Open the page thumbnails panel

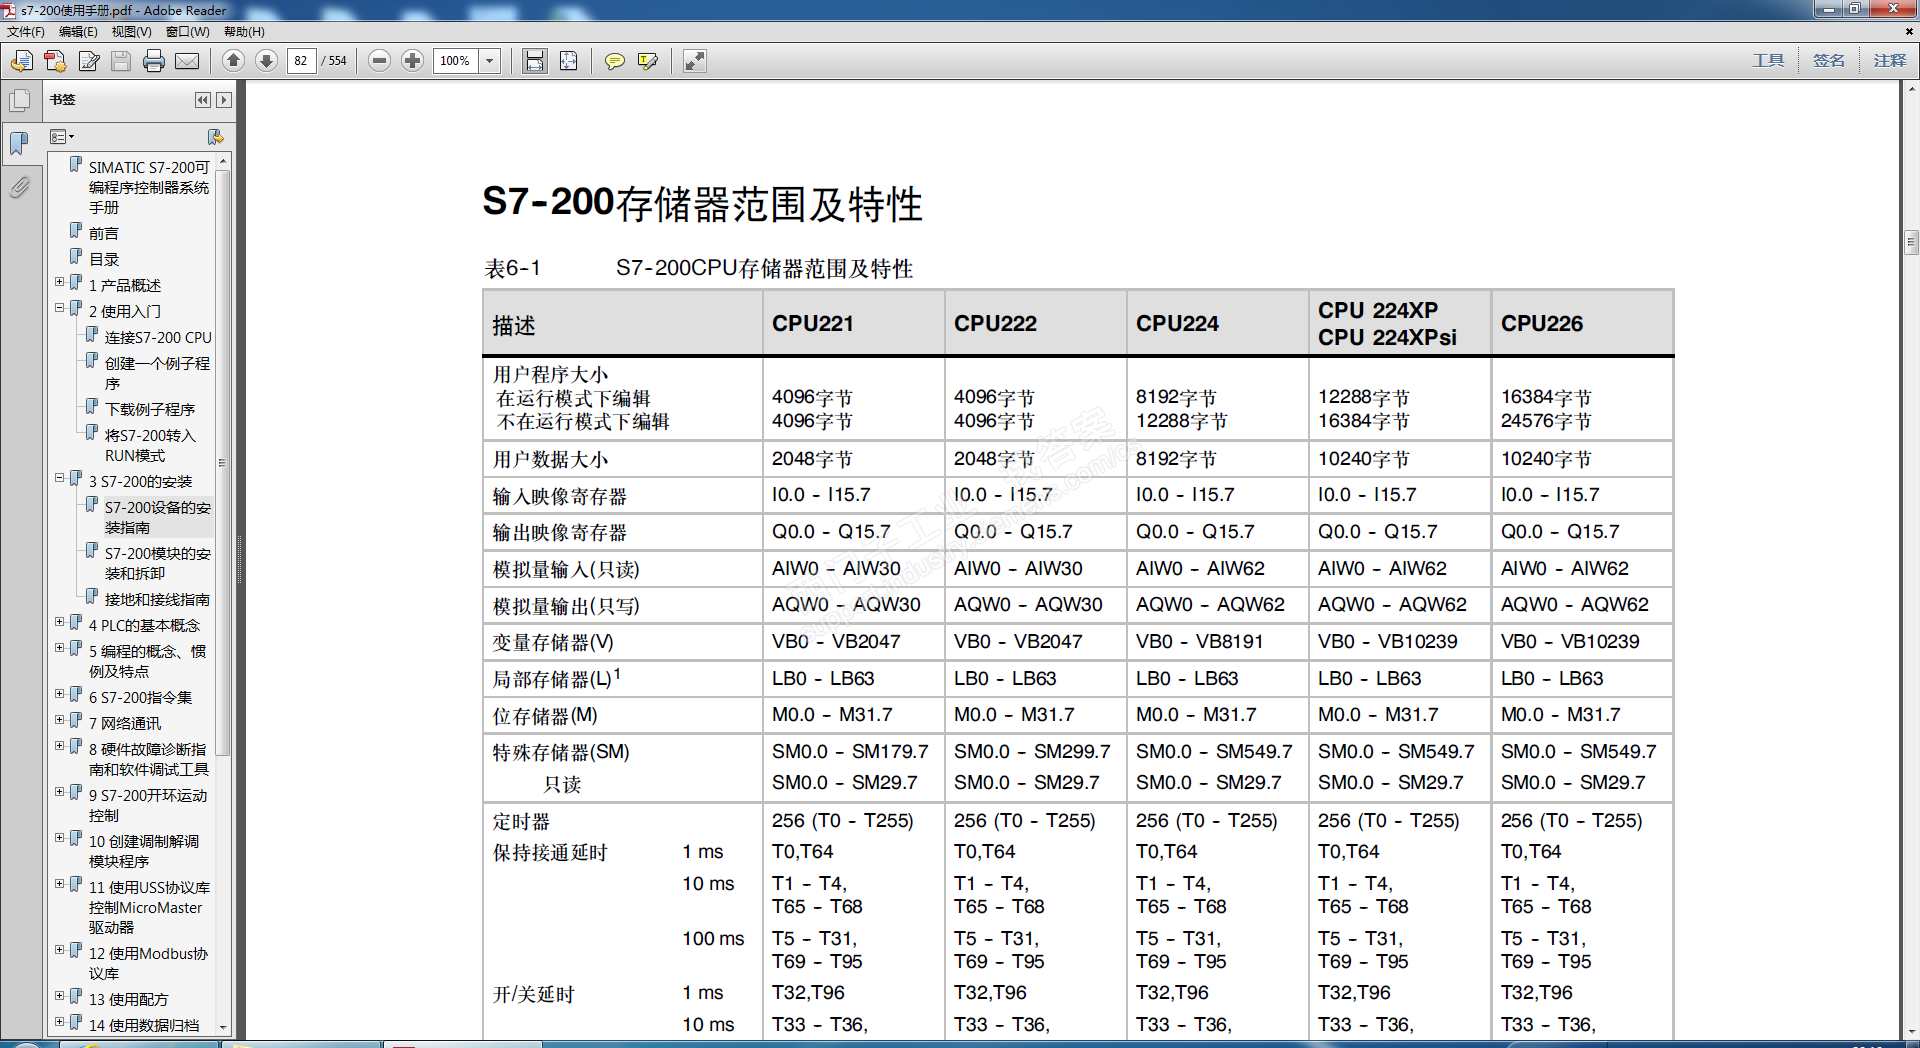coord(19,100)
